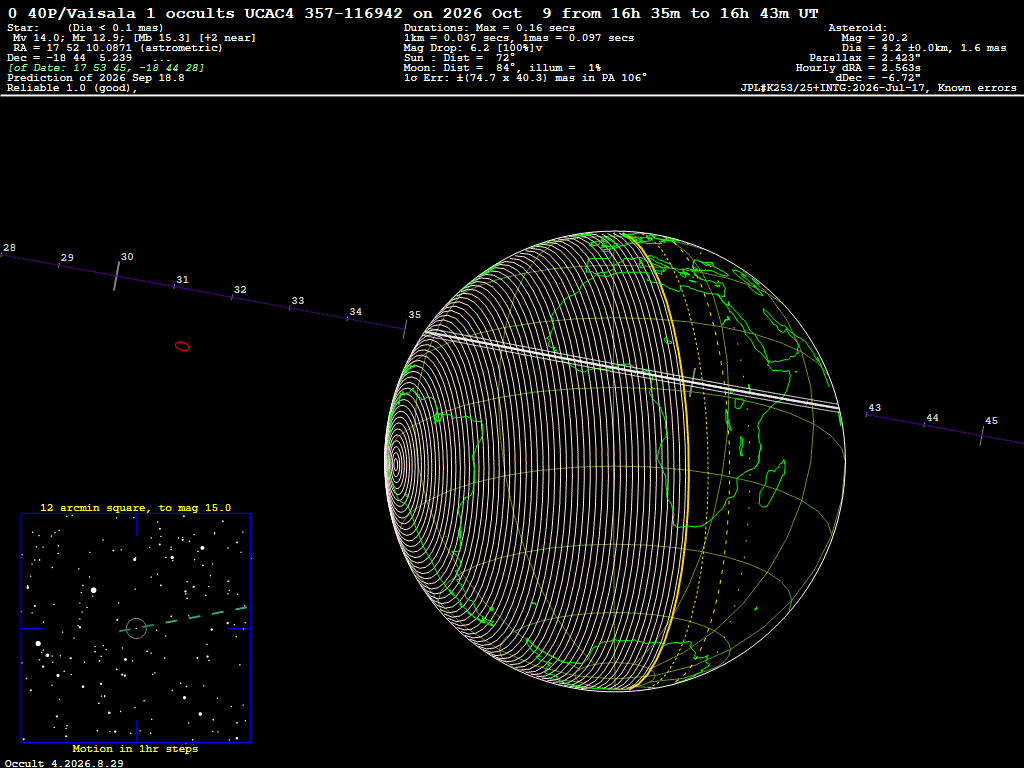The height and width of the screenshot is (768, 1024).
Task: Click the green dashed asteroid motion line
Action: coord(184,619)
